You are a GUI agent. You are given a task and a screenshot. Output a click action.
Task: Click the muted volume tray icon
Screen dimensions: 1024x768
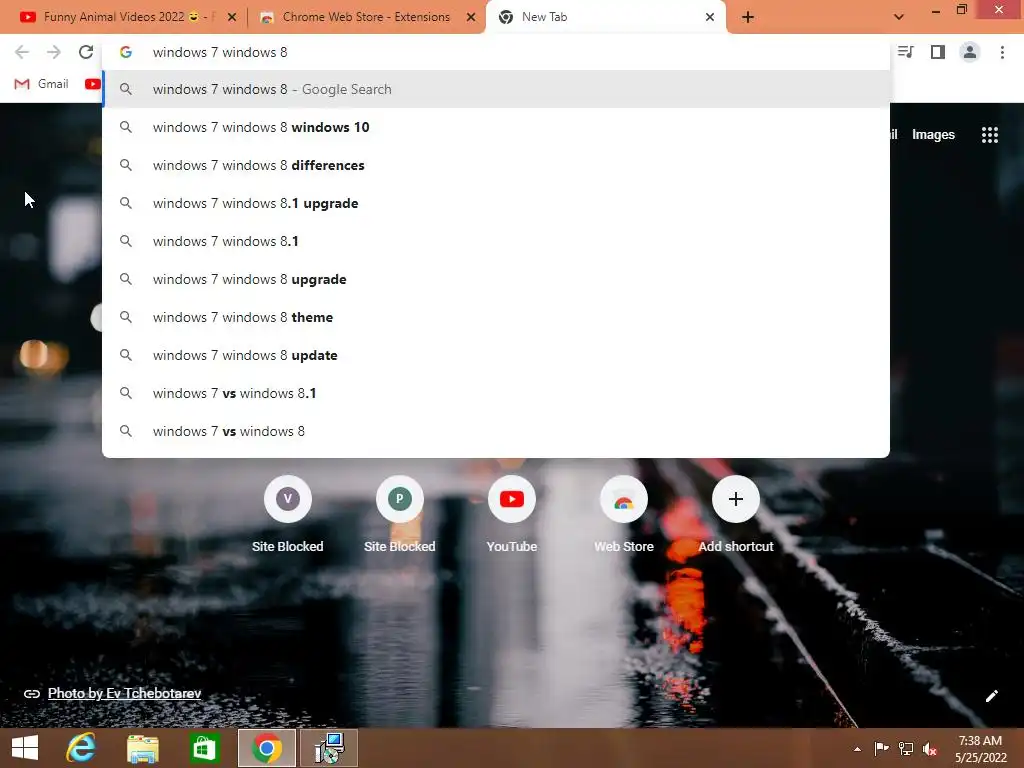coord(930,750)
